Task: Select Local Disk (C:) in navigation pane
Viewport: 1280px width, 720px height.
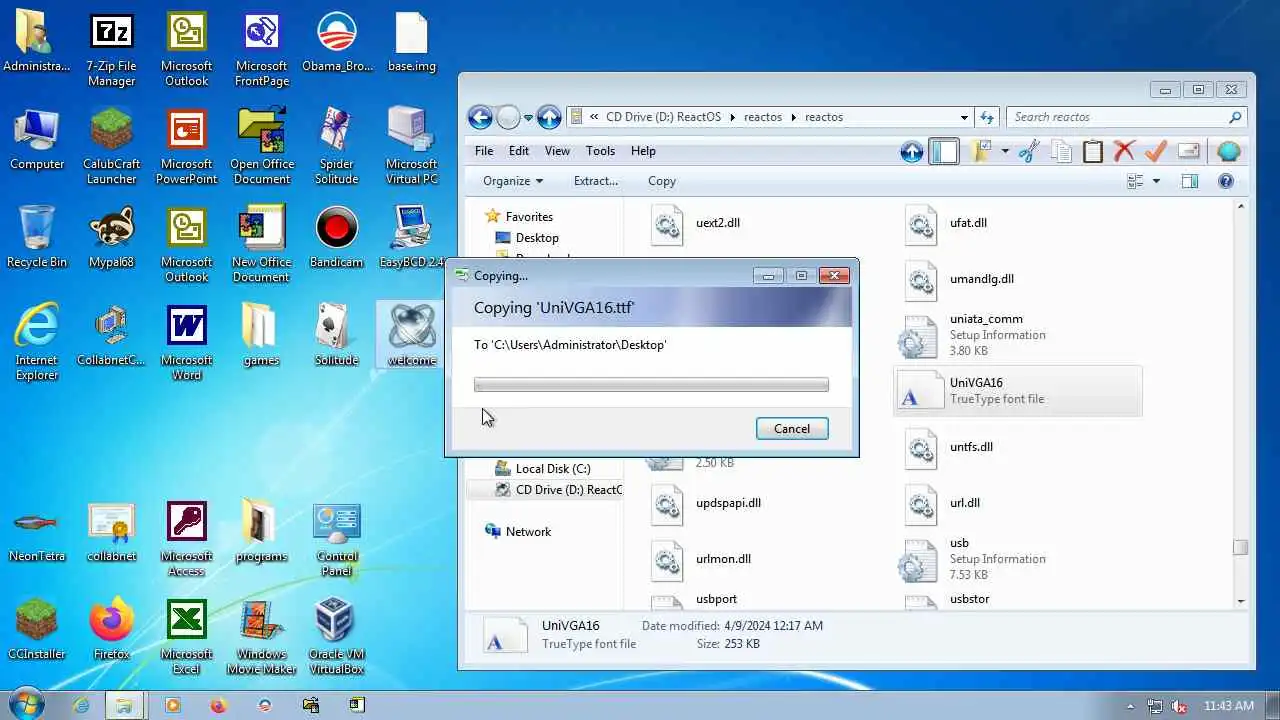Action: 553,469
